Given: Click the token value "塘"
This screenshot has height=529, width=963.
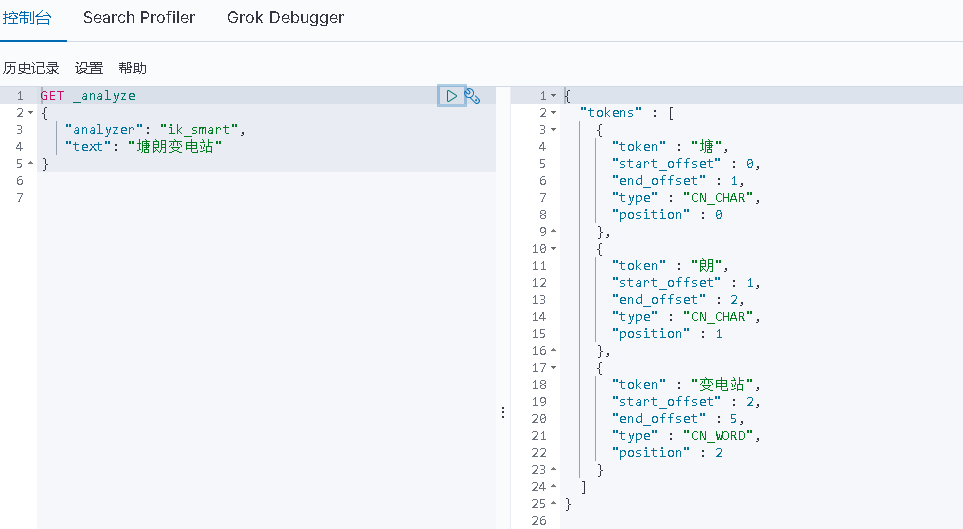Looking at the screenshot, I should tap(706, 146).
